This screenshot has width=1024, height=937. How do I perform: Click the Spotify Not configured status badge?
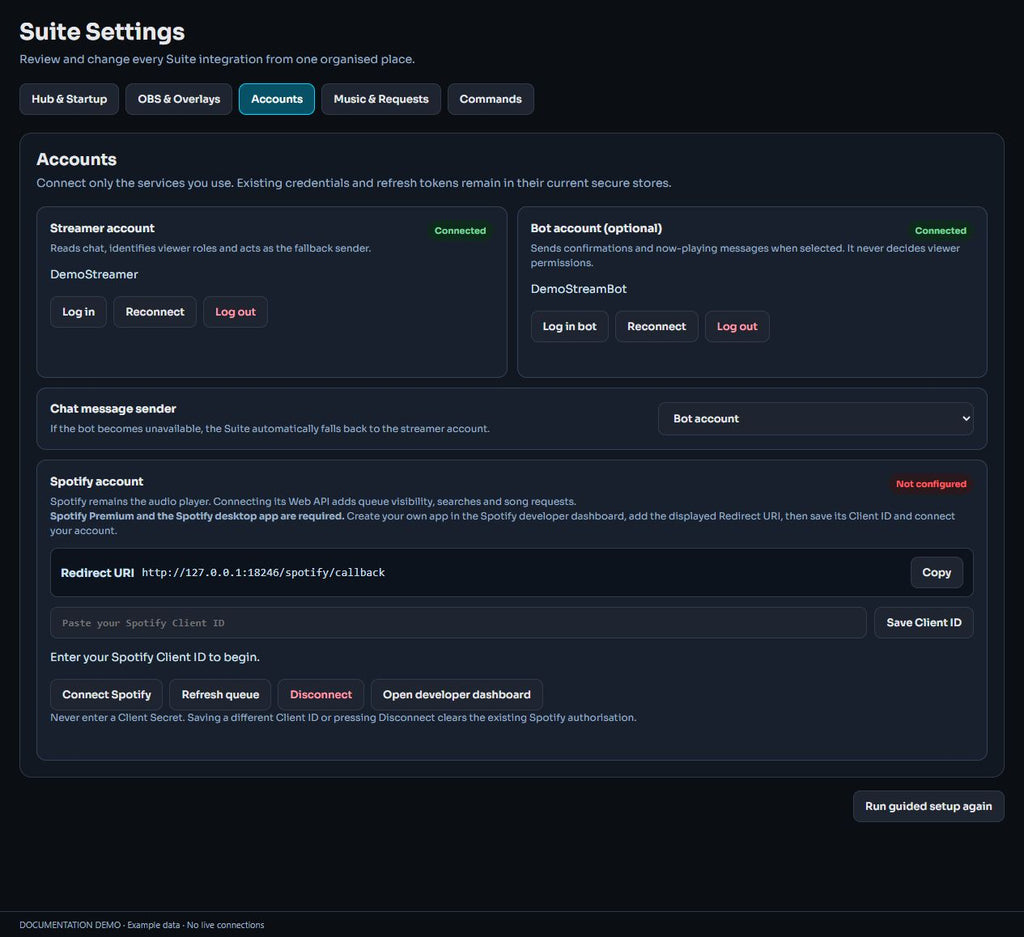(931, 484)
